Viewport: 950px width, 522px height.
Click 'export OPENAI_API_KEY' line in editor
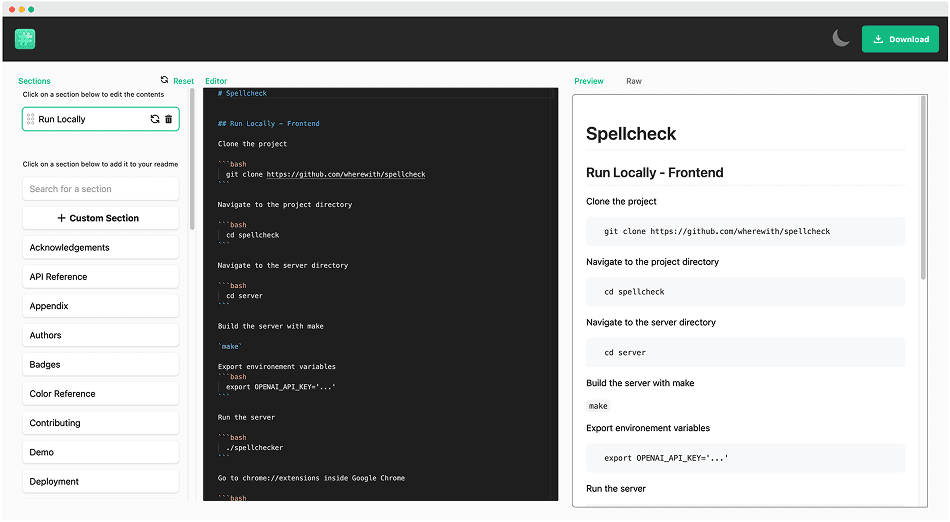click(281, 387)
